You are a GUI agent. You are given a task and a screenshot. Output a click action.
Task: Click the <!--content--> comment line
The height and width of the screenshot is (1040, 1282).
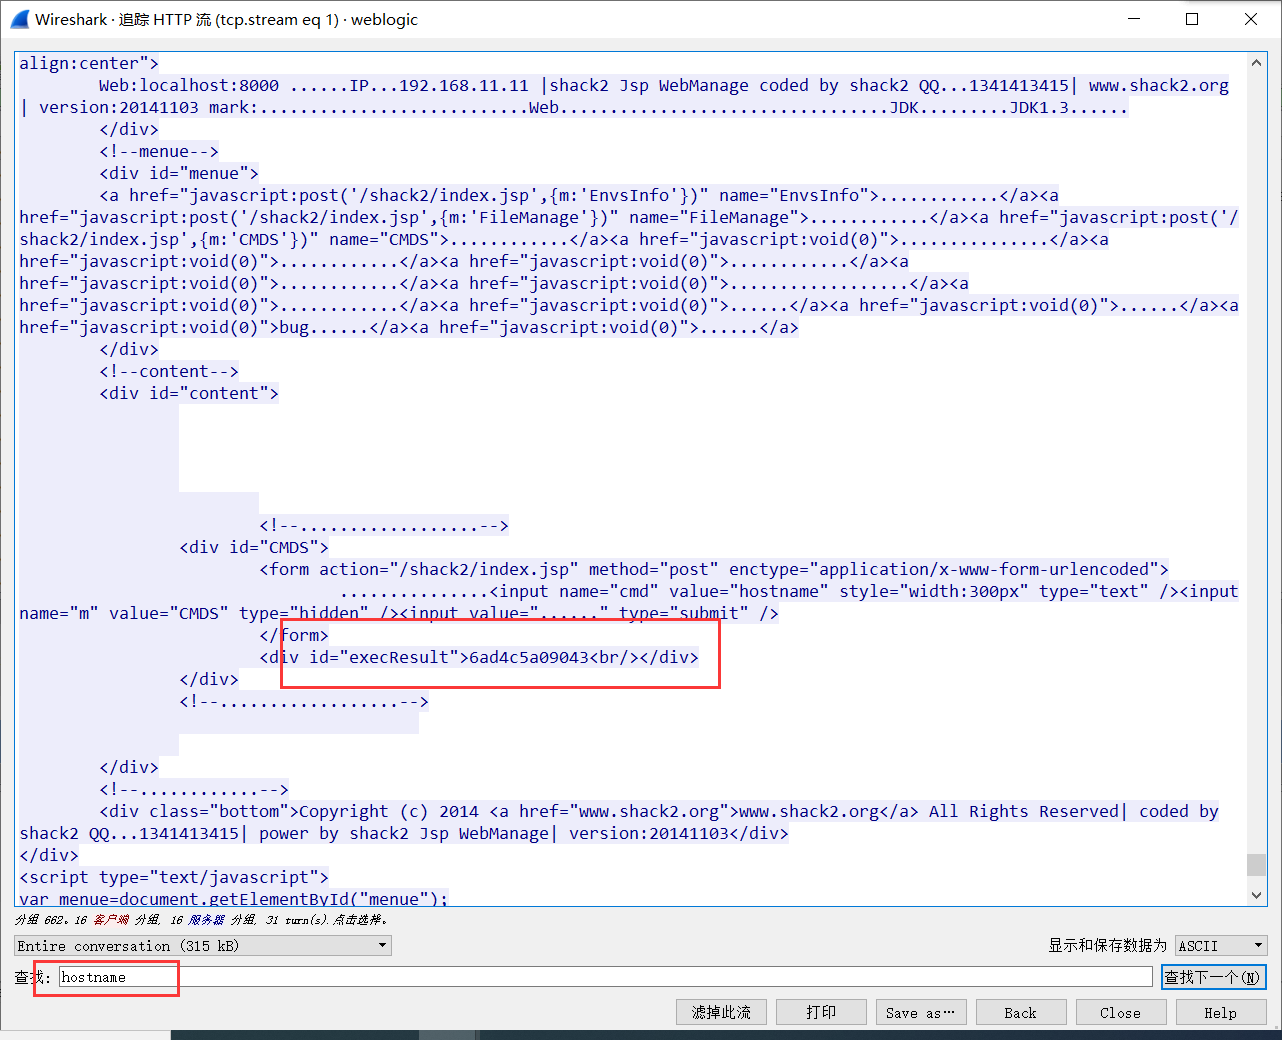[169, 371]
